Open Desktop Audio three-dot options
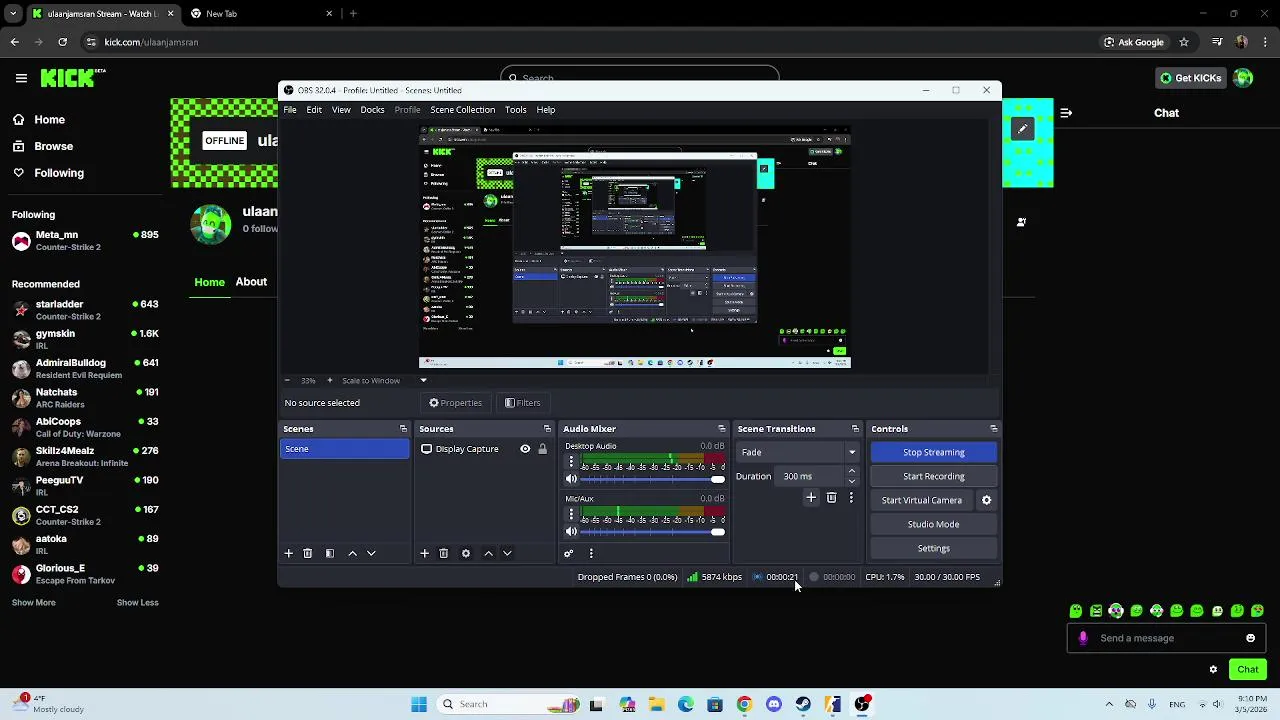Viewport: 1280px width, 720px height. coord(571,462)
